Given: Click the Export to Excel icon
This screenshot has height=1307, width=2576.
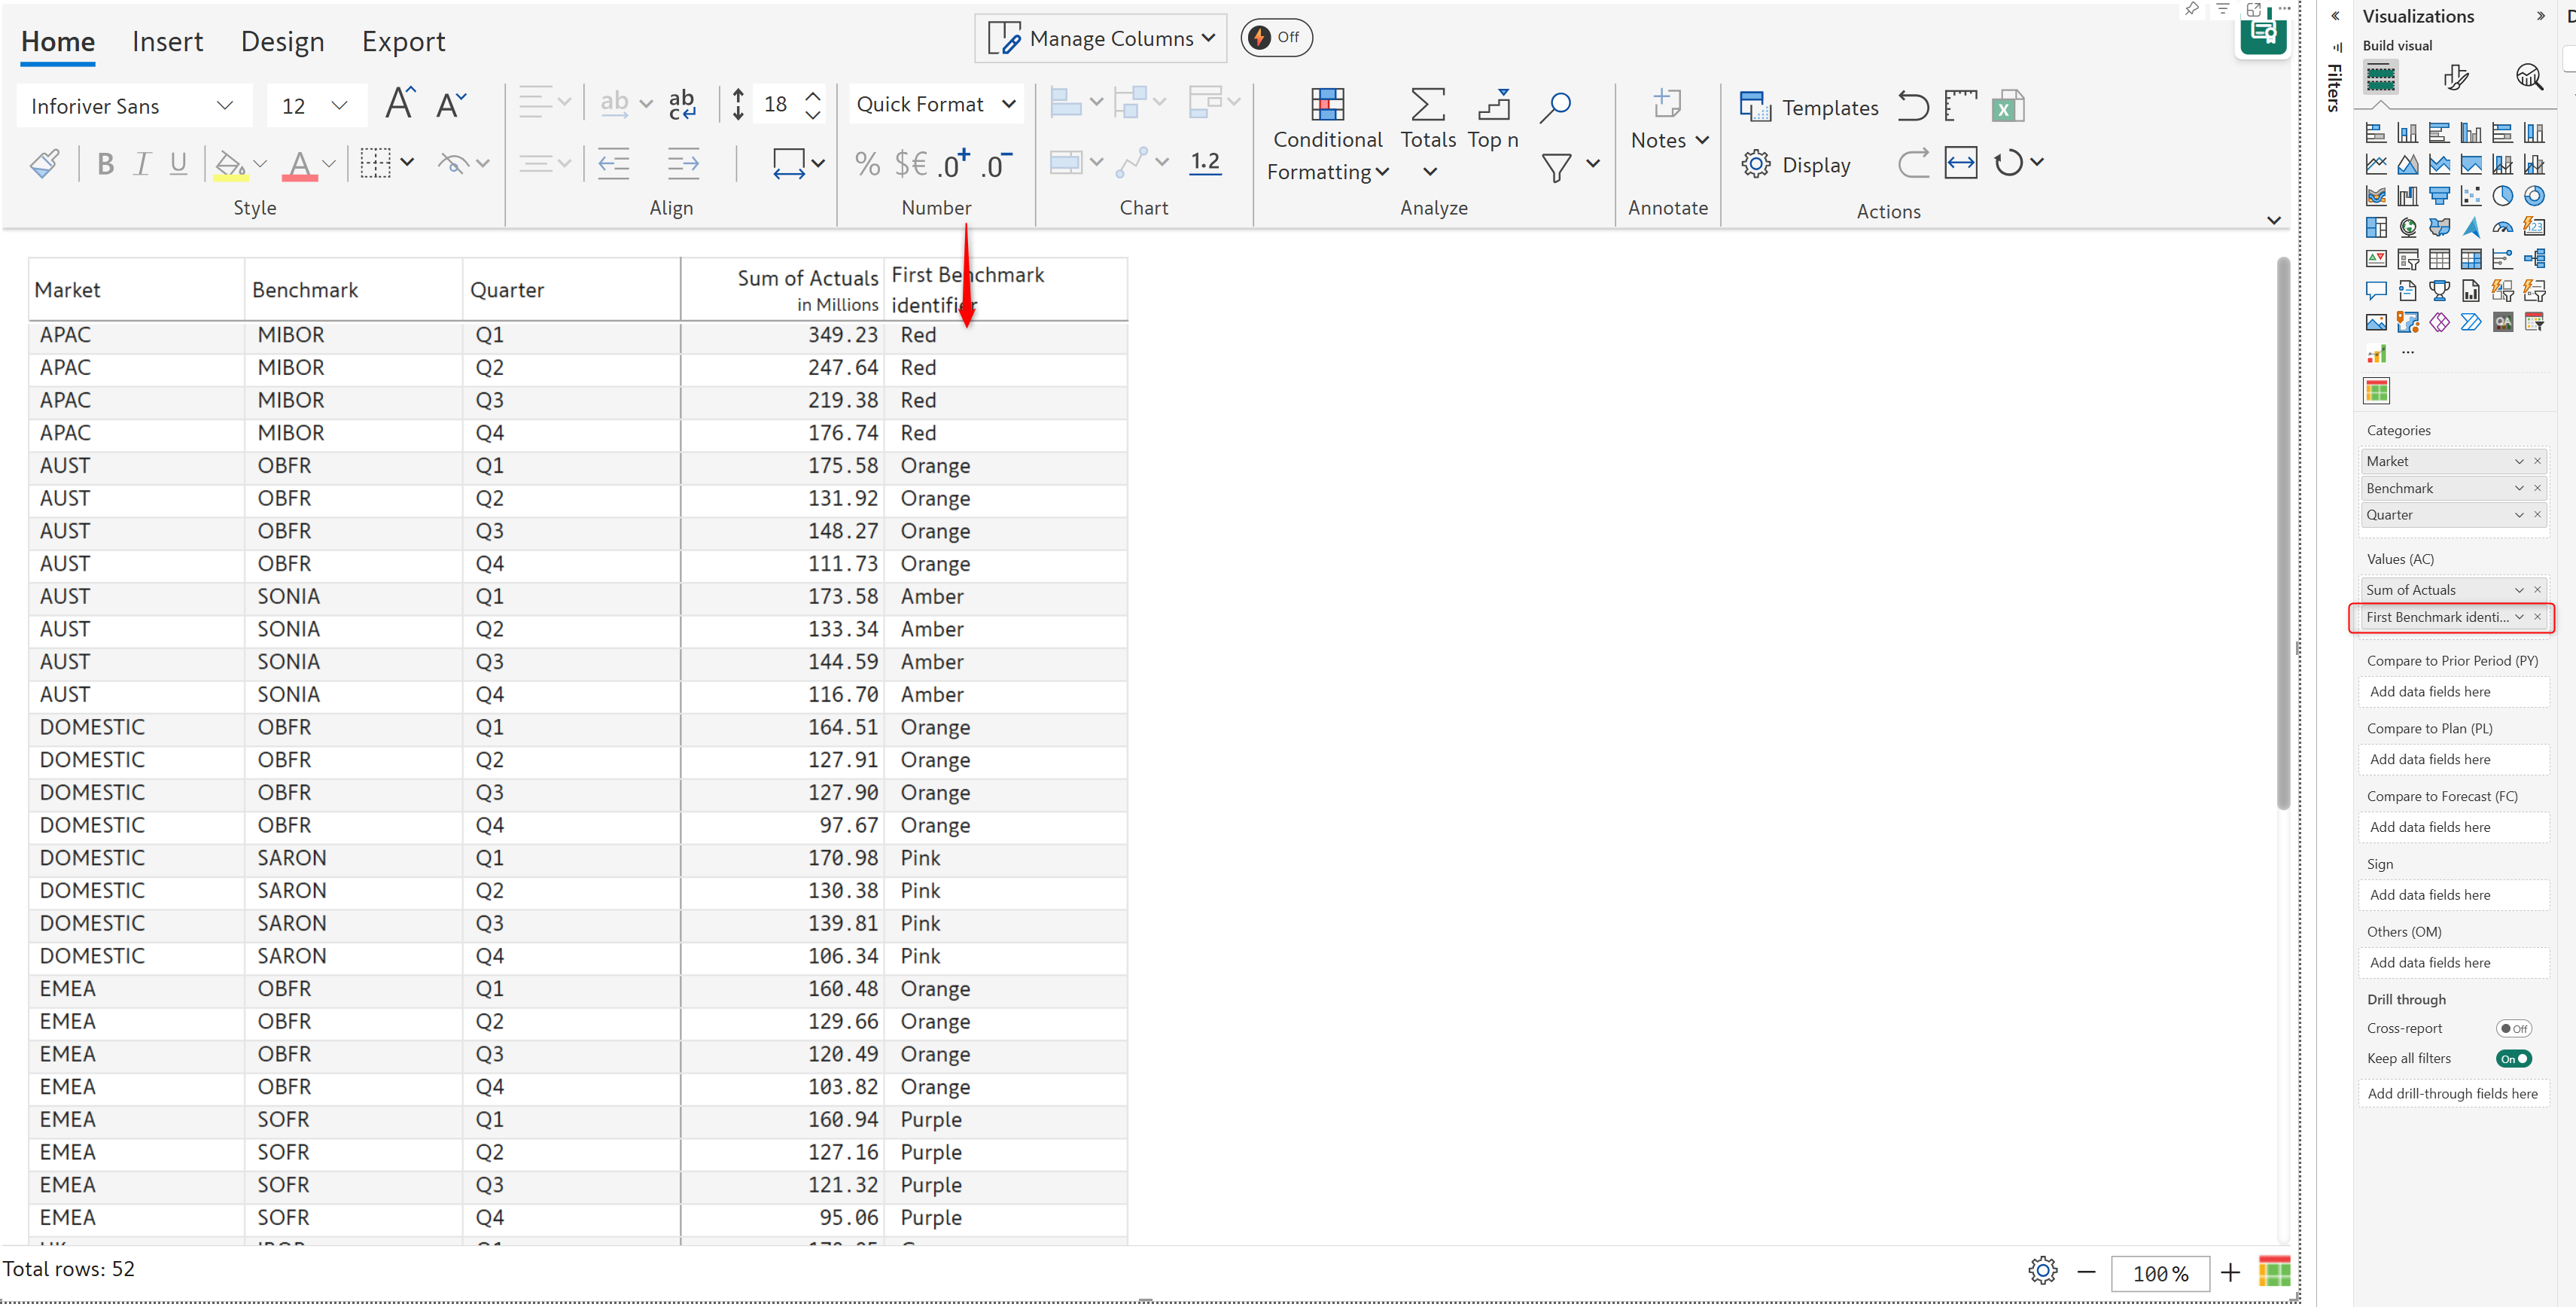Looking at the screenshot, I should (2007, 107).
